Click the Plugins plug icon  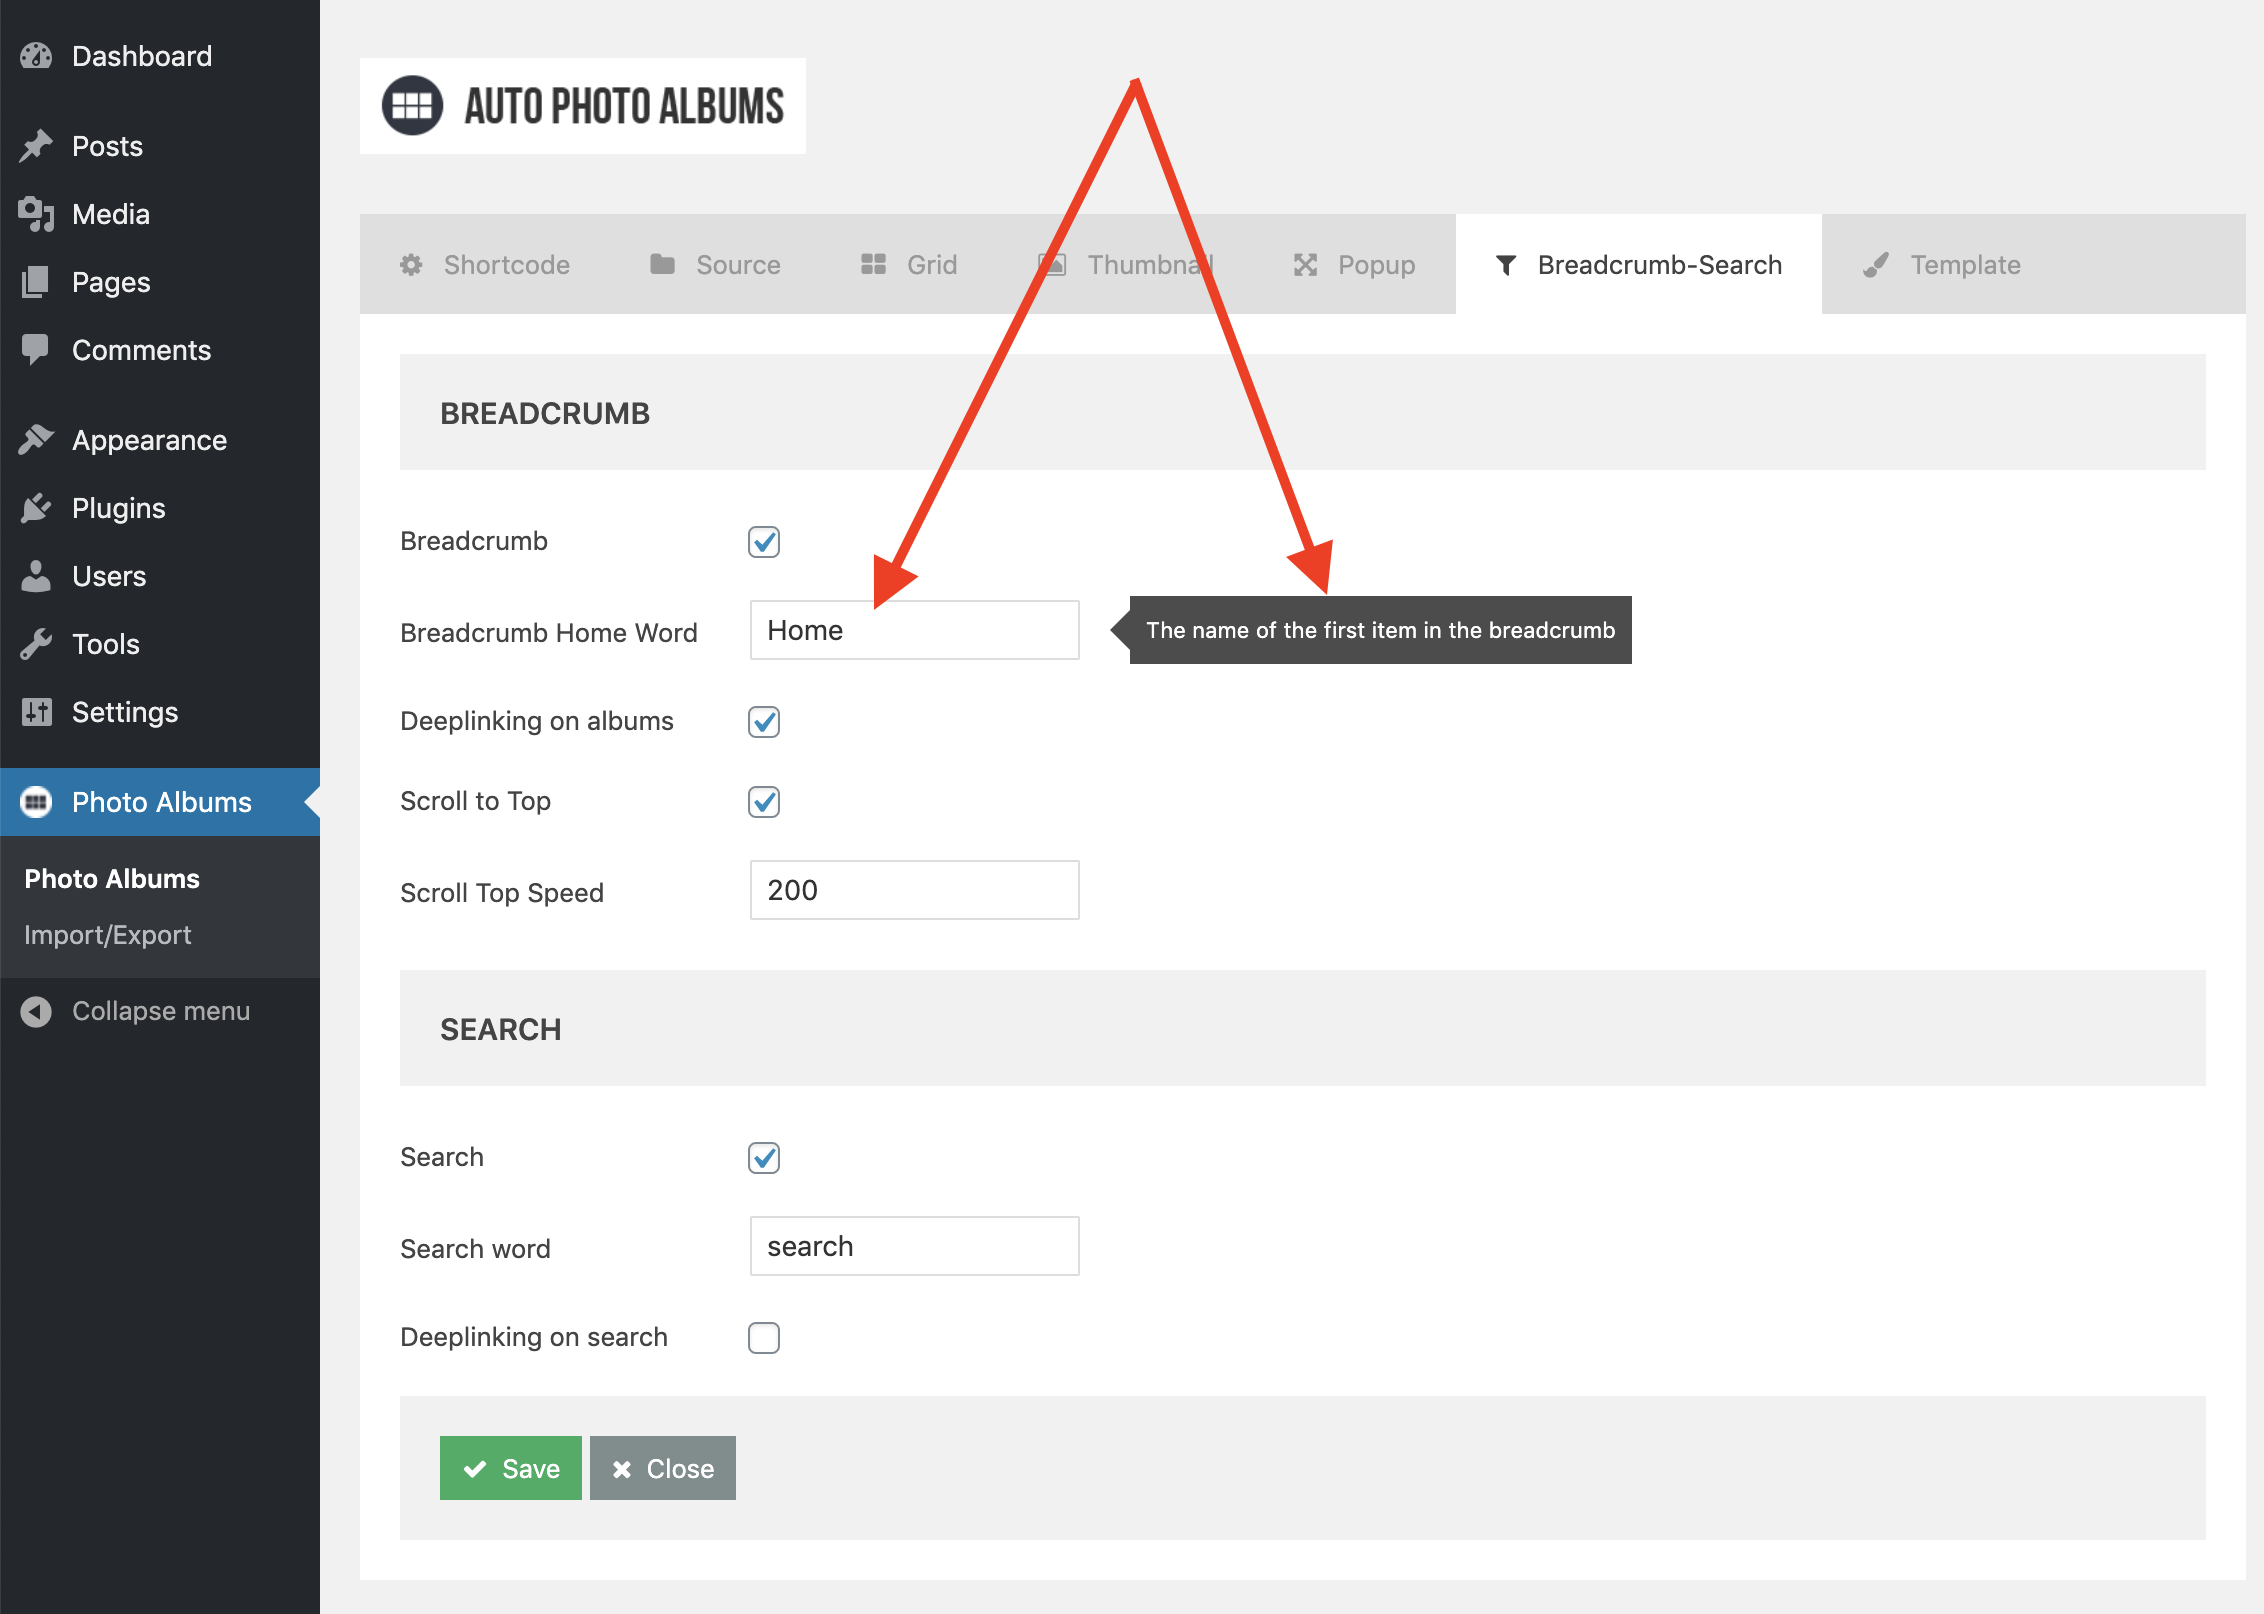tap(36, 508)
